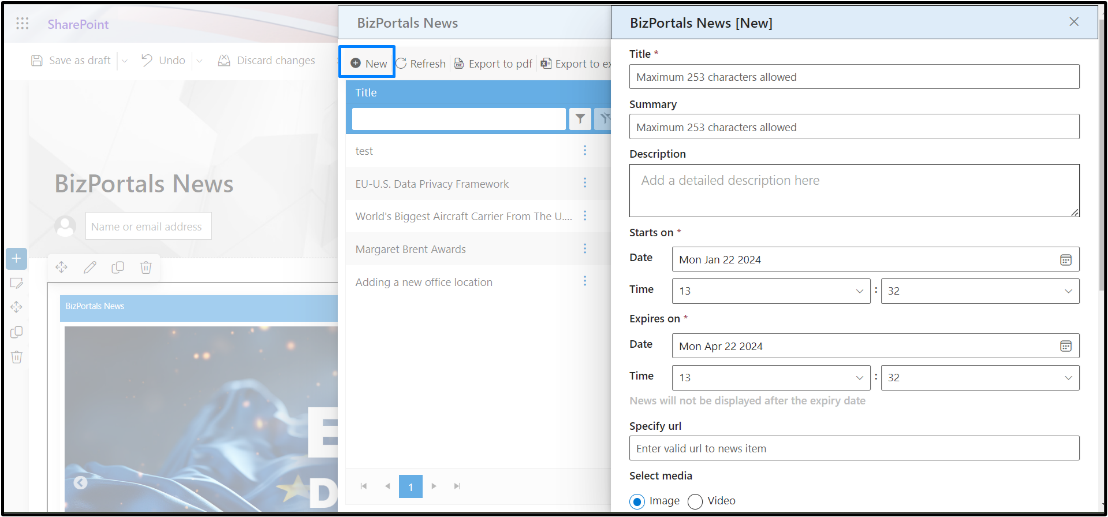Image resolution: width=1108 pixels, height=517 pixels.
Task: Click the duplicate section icon in left rail
Action: pos(16,332)
